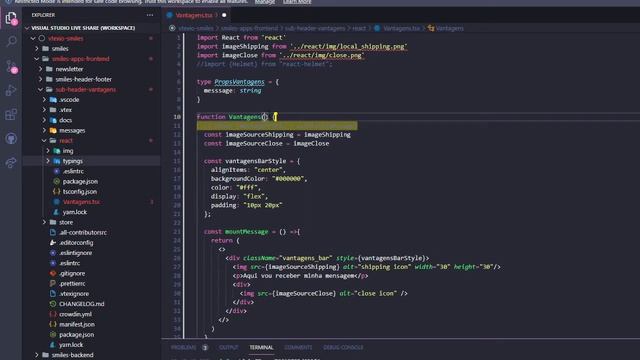Open the CHANGELOG.md file
The height and width of the screenshot is (360, 640).
[x=81, y=304]
